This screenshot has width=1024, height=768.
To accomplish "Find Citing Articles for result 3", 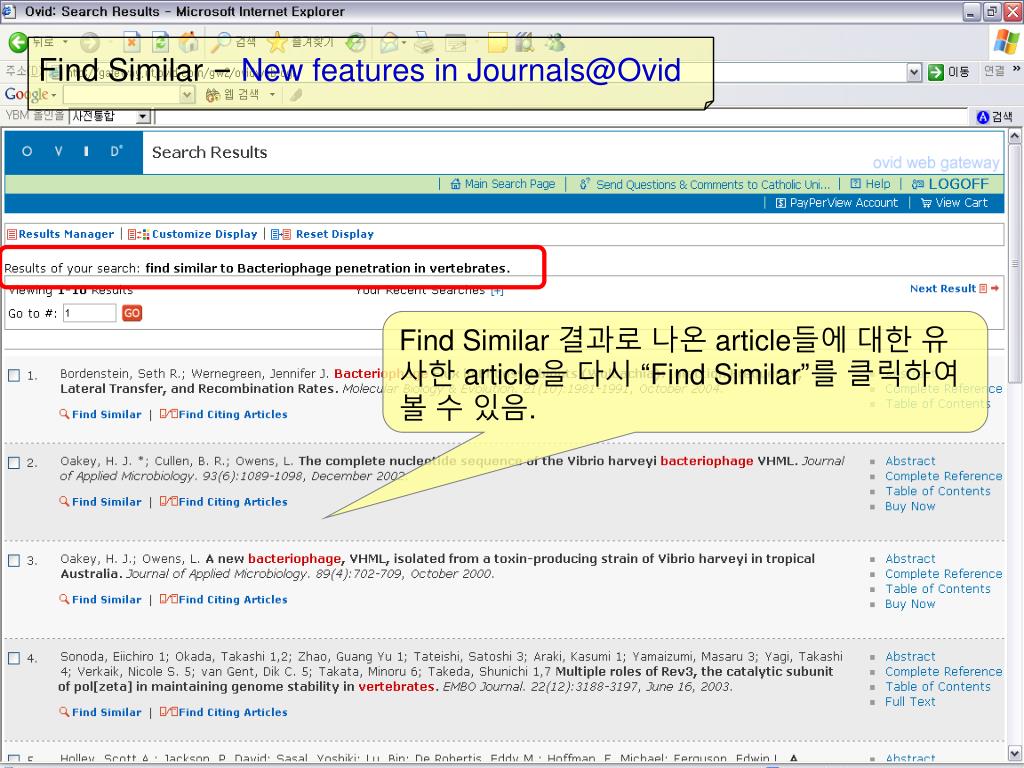I will (x=224, y=600).
